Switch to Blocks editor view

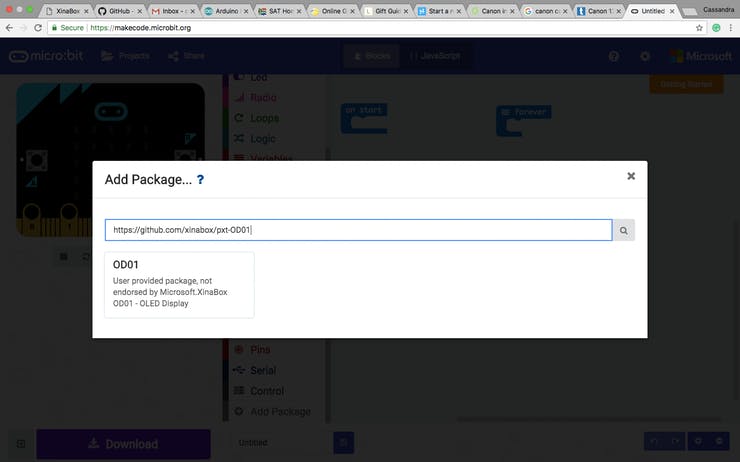pos(371,56)
